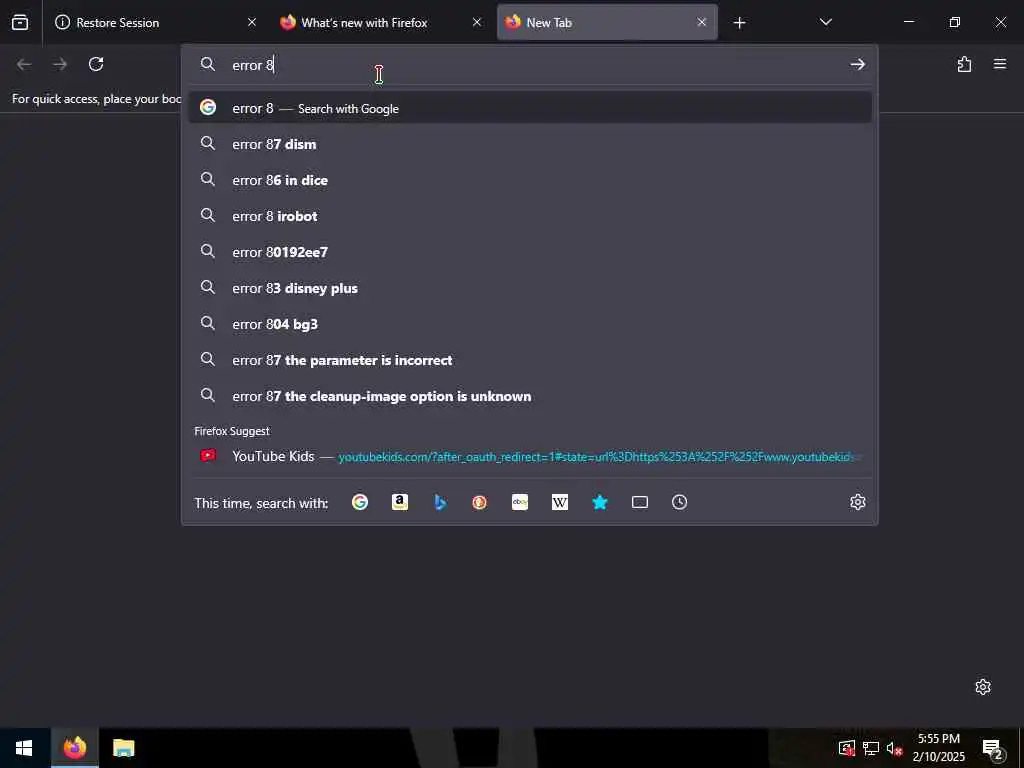Open search settings gear in dropdown
The image size is (1024, 768).
pyautogui.click(x=857, y=502)
